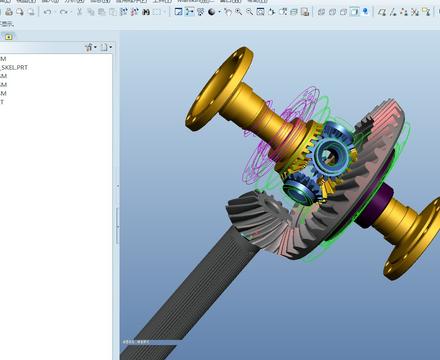Click the binoculars find tool
Screen dimensions: 440x360
point(146,12)
